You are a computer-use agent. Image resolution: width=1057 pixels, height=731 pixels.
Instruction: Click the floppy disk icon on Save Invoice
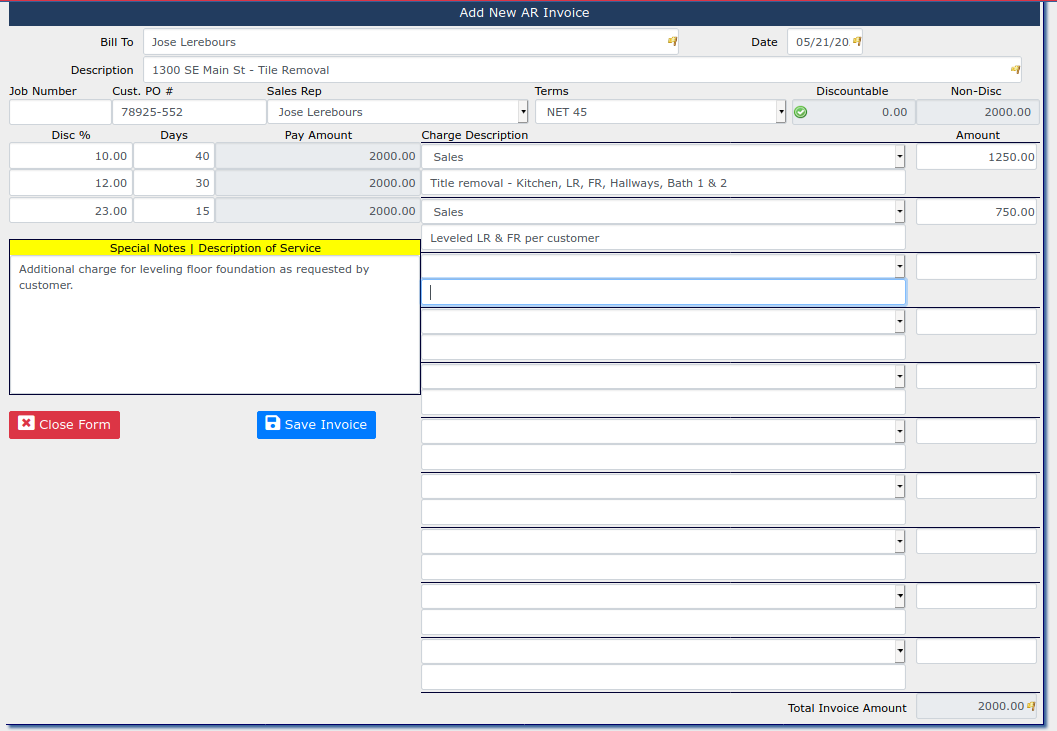coord(272,424)
